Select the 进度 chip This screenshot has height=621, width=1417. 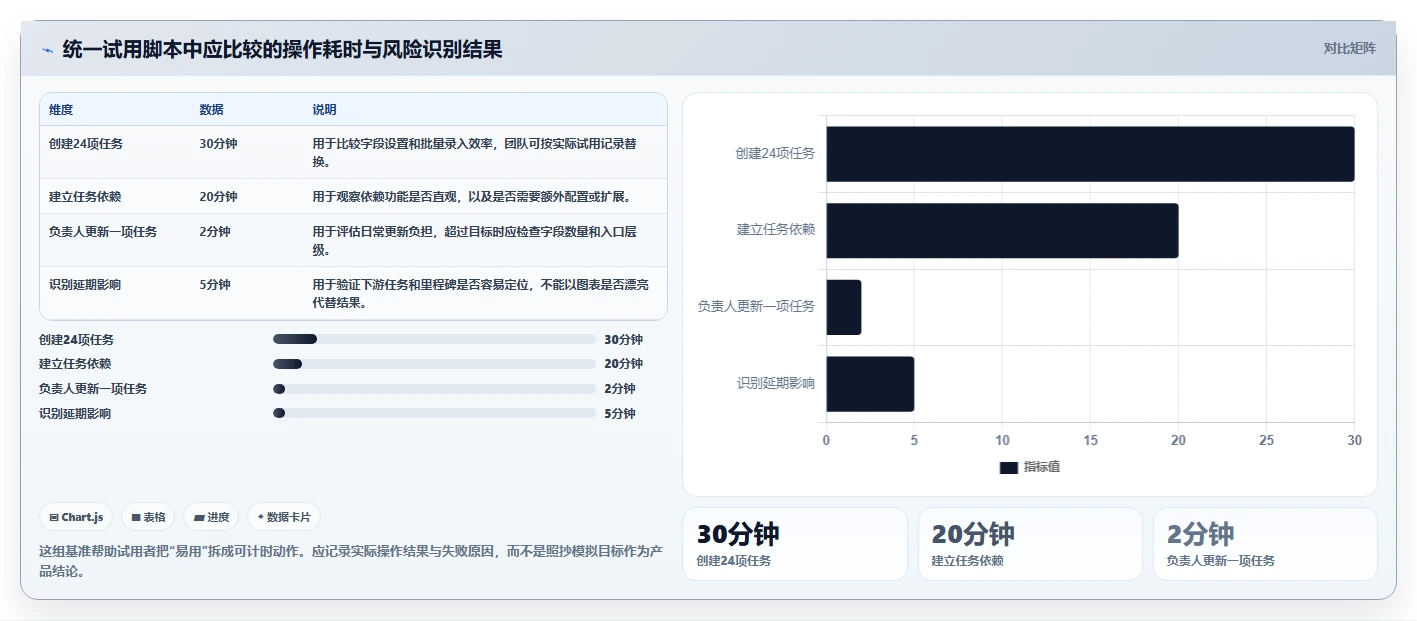coord(211,517)
